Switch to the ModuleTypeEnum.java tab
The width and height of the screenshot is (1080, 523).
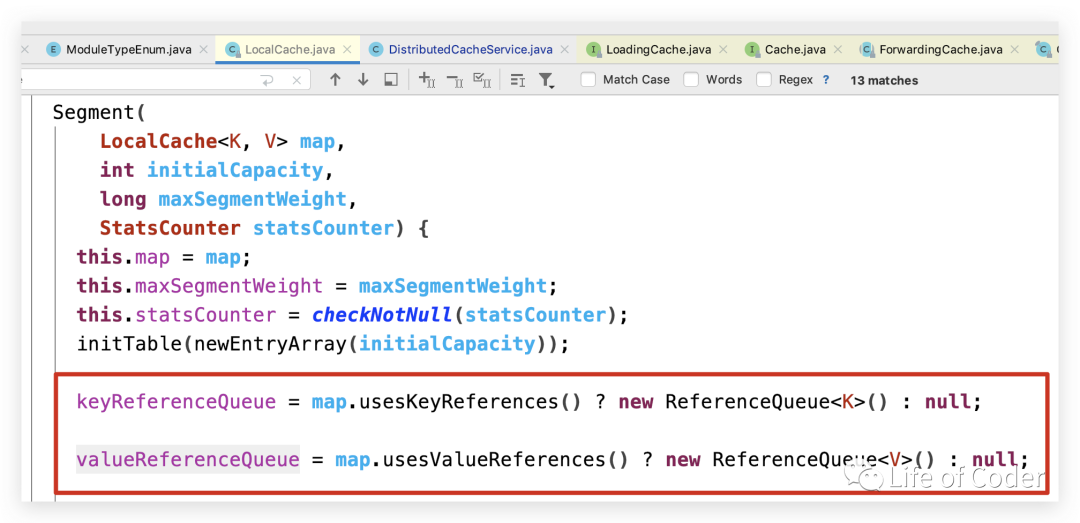click(128, 50)
